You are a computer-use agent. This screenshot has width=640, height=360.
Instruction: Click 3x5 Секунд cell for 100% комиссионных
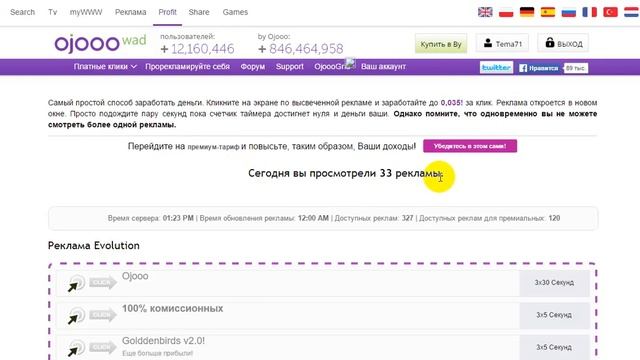(554, 315)
